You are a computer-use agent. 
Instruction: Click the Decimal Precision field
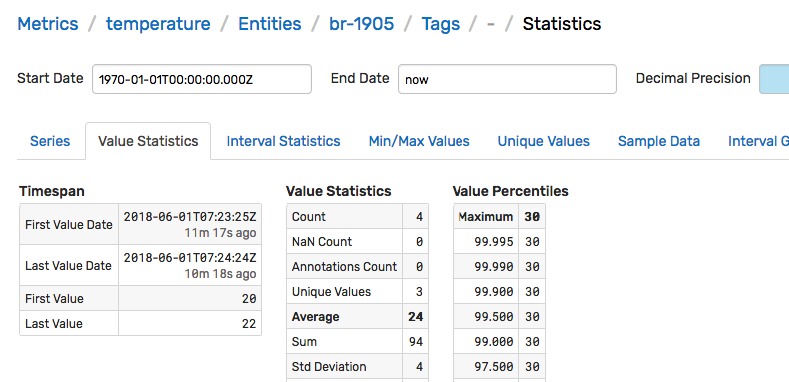click(774, 79)
